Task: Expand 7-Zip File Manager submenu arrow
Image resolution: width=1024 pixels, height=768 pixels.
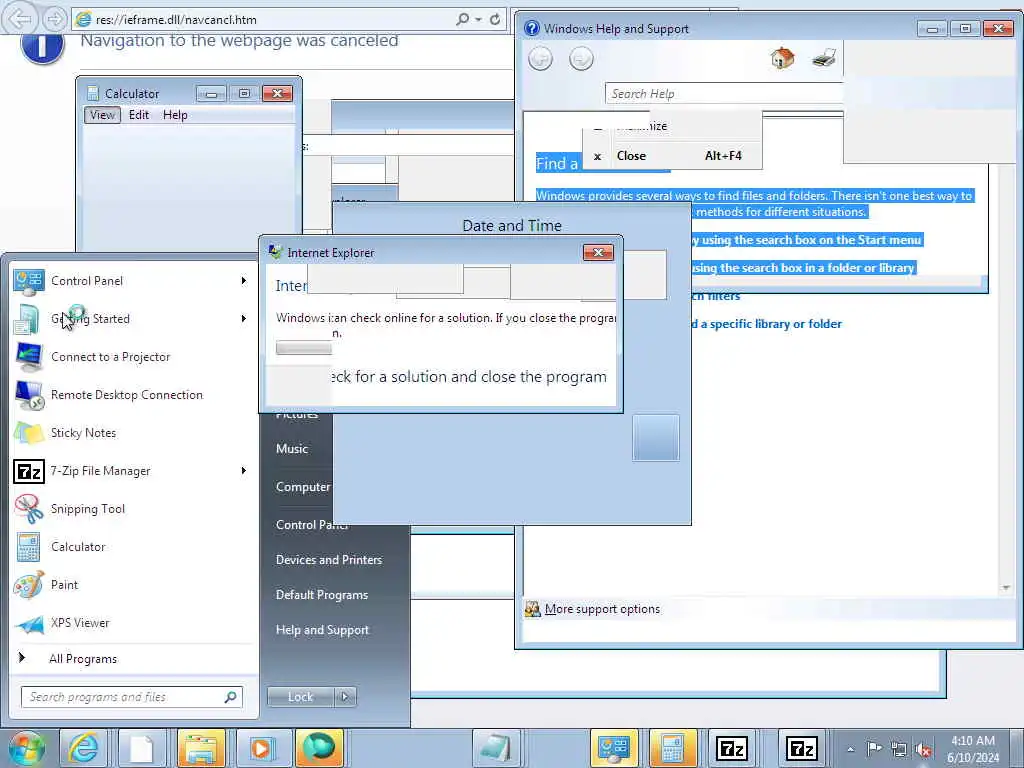Action: coord(244,471)
